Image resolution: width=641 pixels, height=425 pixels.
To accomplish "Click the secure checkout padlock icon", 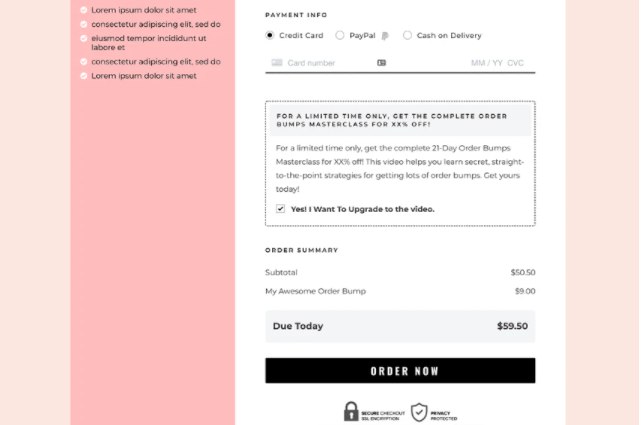I will (x=351, y=411).
